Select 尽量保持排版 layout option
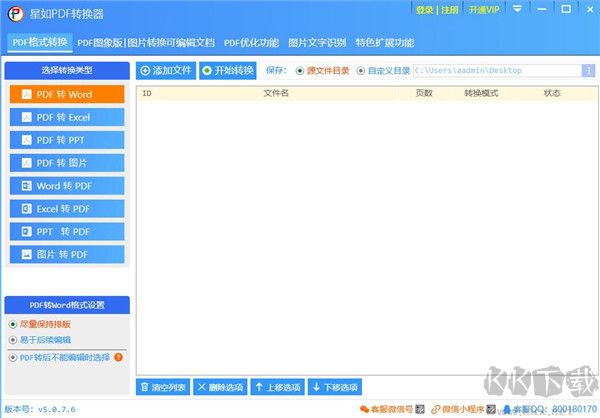The height and width of the screenshot is (418, 600). (x=13, y=324)
